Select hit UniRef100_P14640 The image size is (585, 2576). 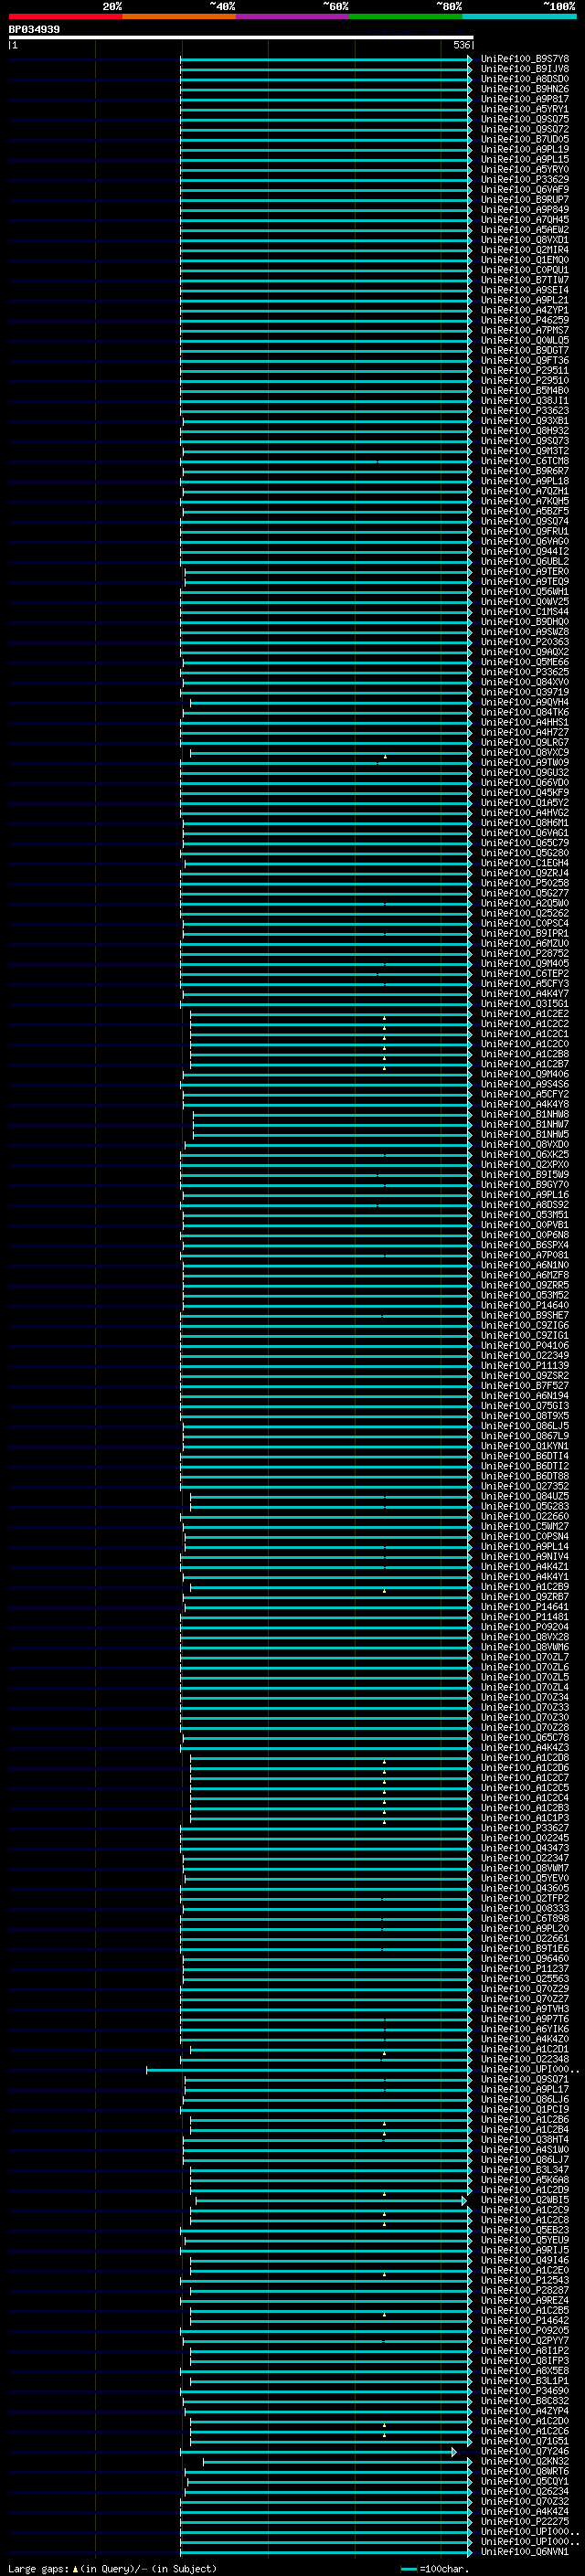(525, 1305)
